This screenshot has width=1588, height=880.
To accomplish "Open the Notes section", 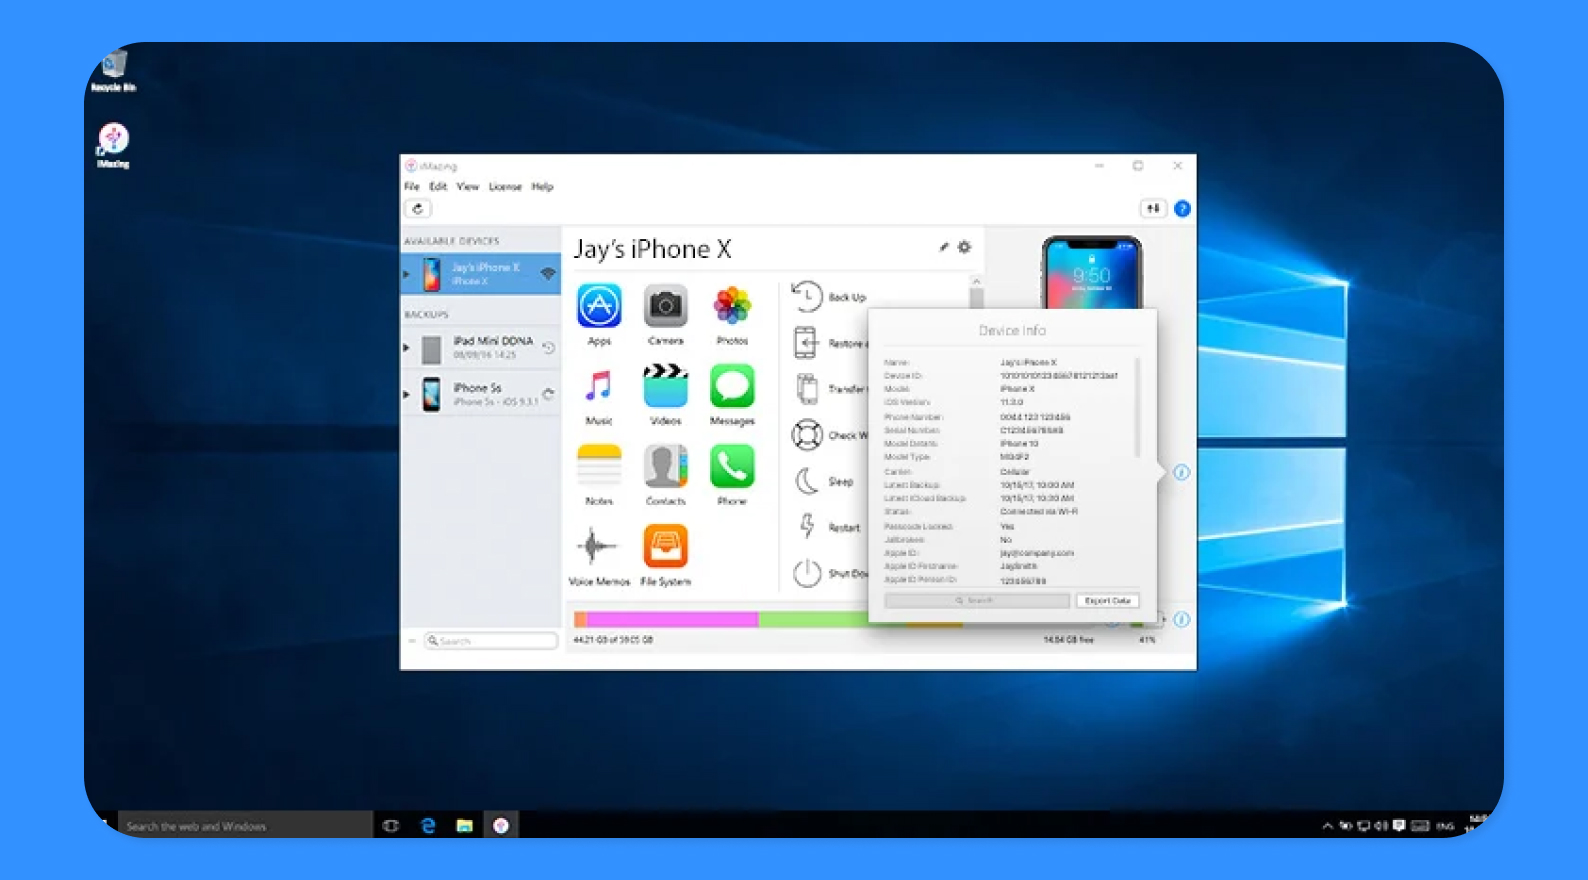I will pos(599,466).
